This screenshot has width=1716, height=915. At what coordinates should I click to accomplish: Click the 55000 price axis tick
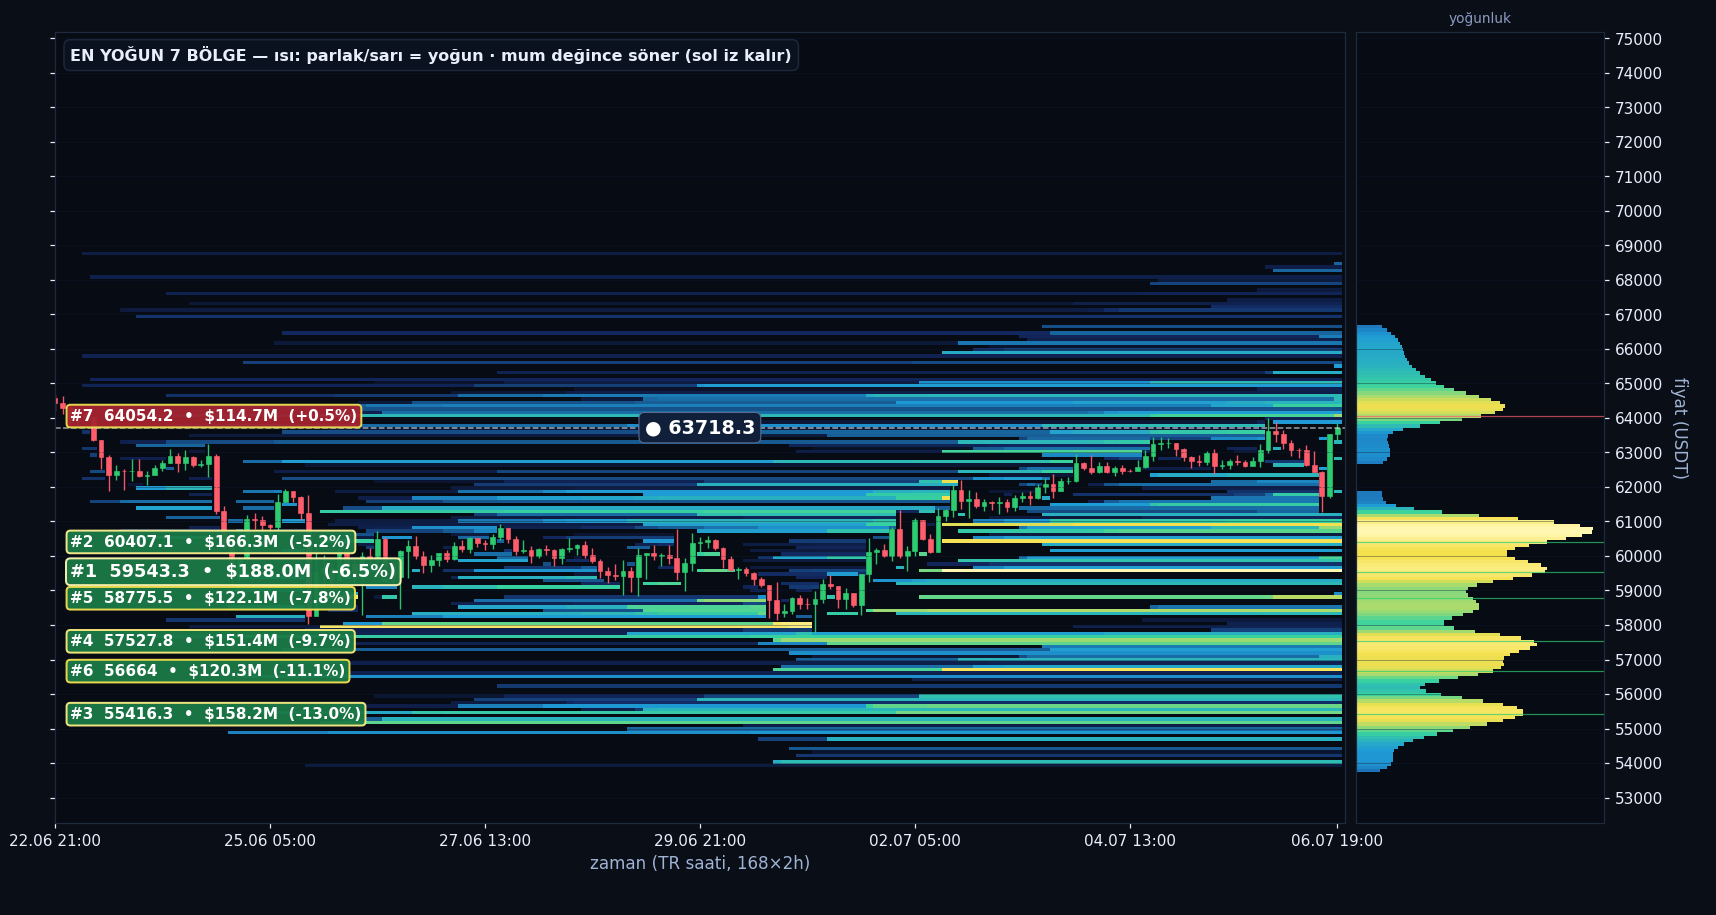point(1638,729)
